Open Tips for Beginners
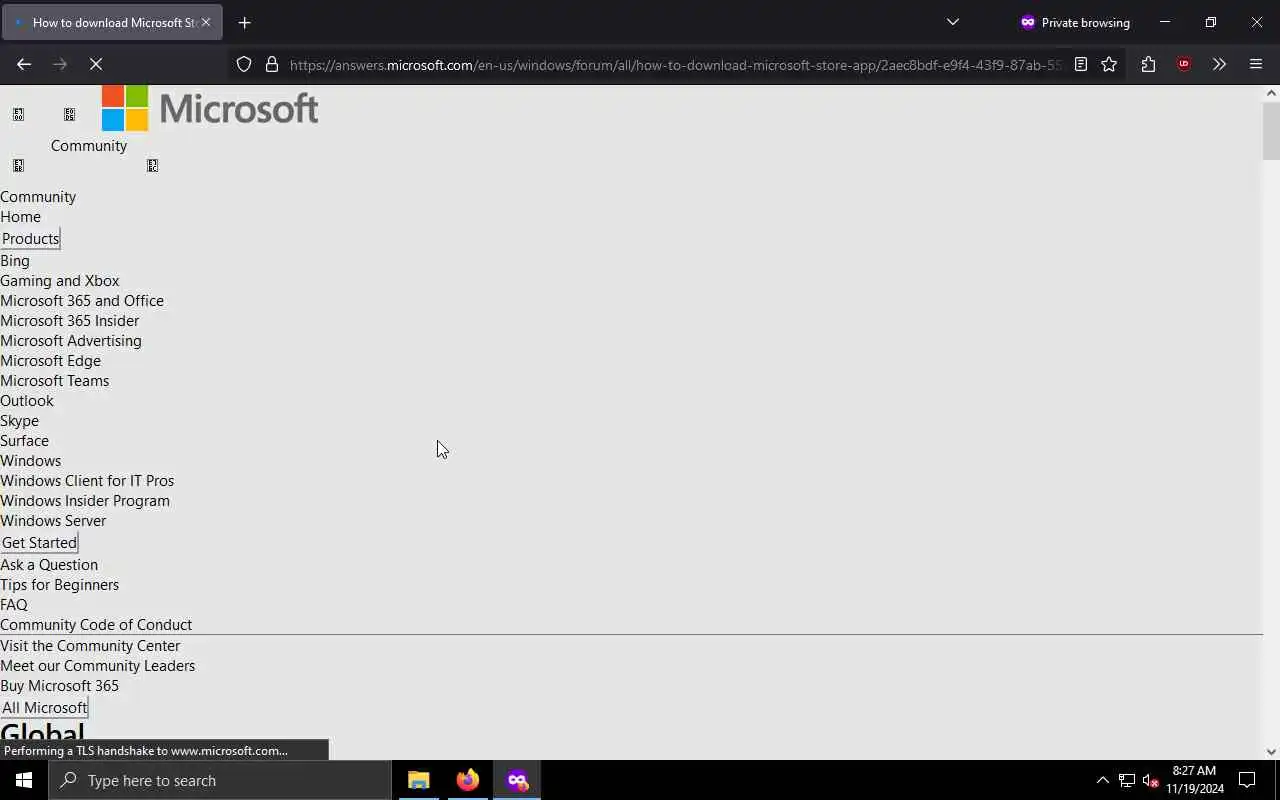The height and width of the screenshot is (800, 1280). point(60,585)
